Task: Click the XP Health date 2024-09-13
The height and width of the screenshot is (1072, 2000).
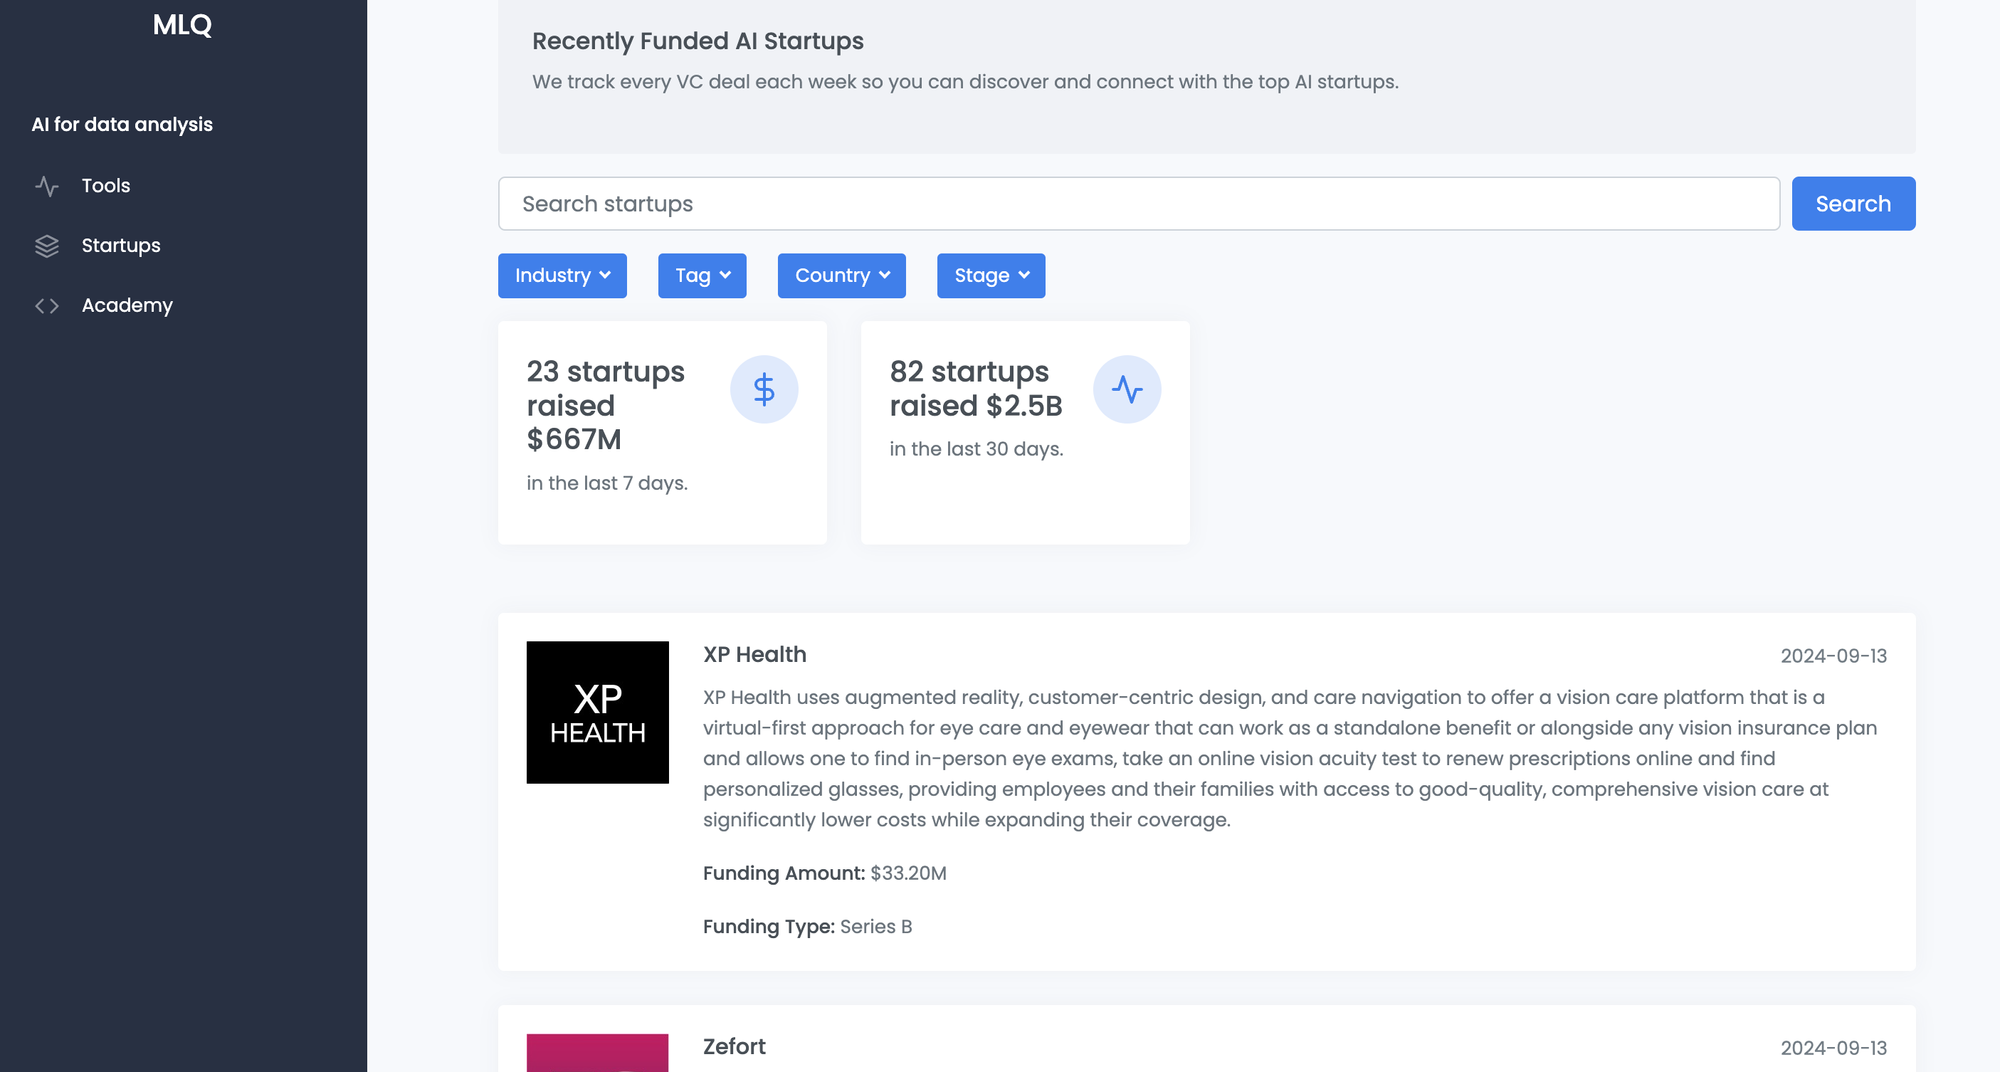Action: [x=1834, y=656]
